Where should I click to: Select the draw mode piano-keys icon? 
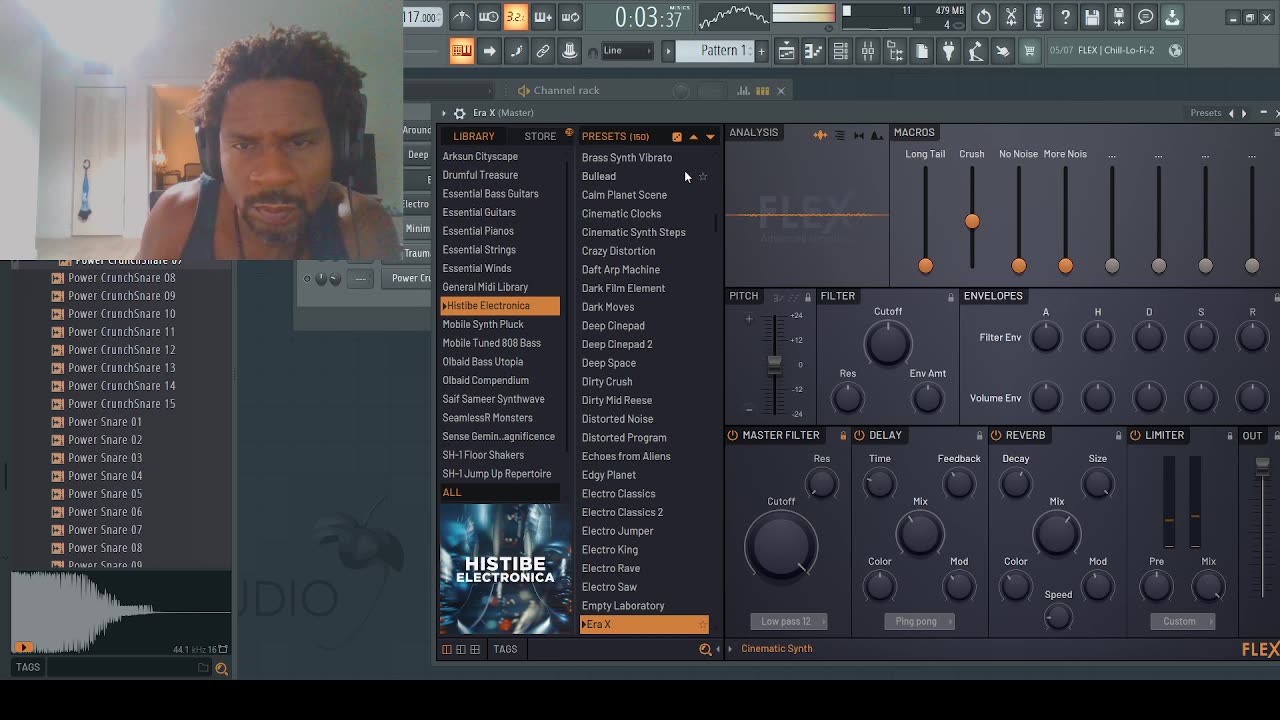pyautogui.click(x=461, y=51)
